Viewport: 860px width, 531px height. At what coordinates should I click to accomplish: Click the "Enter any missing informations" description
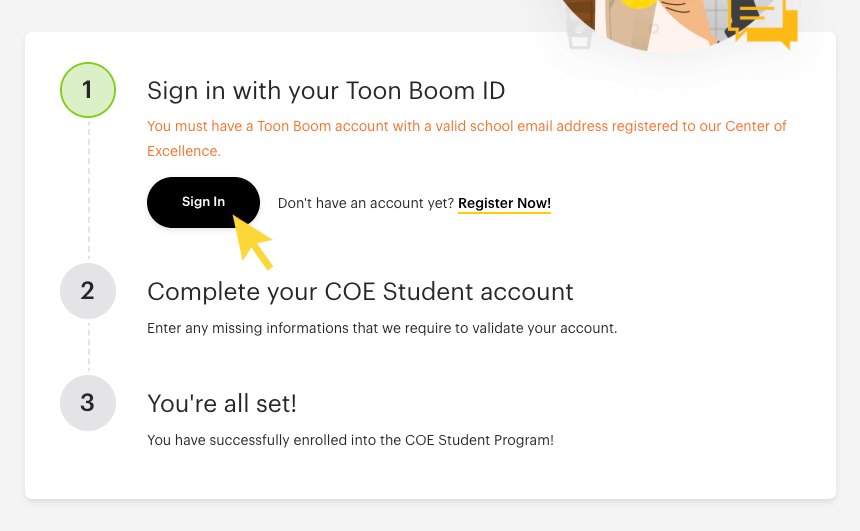click(382, 328)
